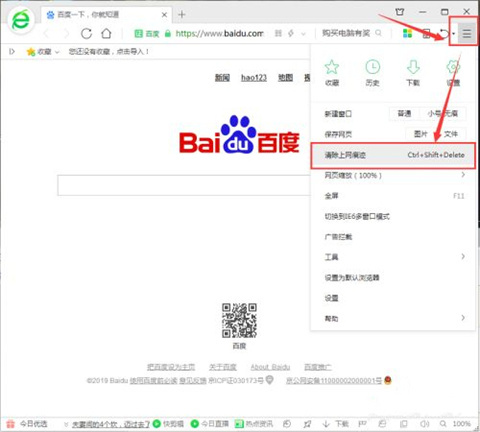Viewport: 480px width, 432px height.
Task: Open 收藏 star icon in the menu
Action: pyautogui.click(x=332, y=73)
